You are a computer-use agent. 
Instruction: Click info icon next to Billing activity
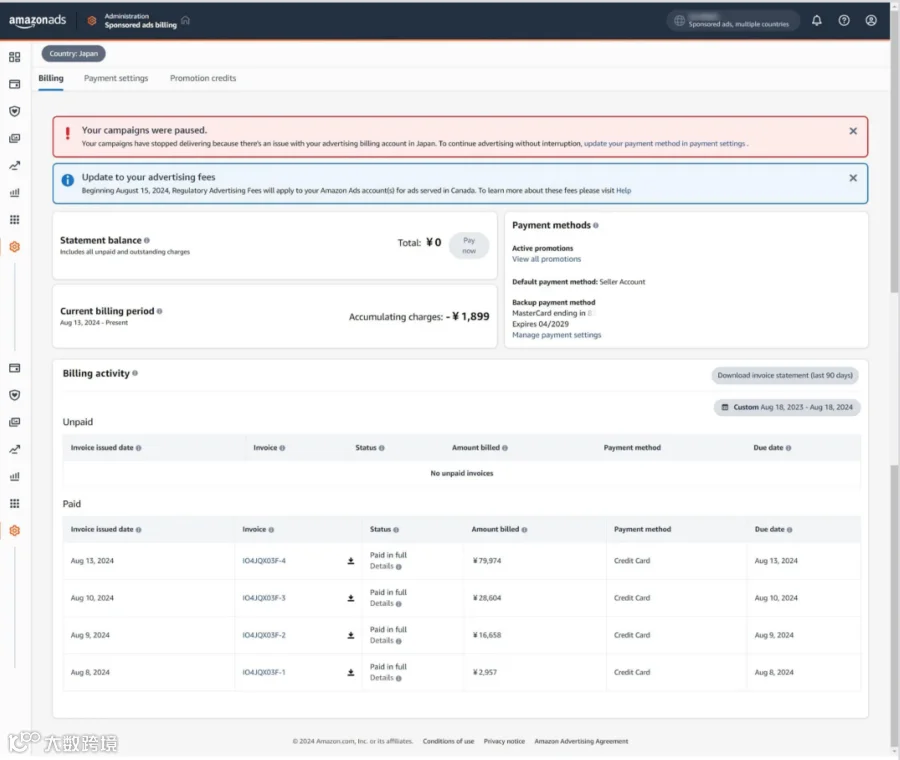135,373
